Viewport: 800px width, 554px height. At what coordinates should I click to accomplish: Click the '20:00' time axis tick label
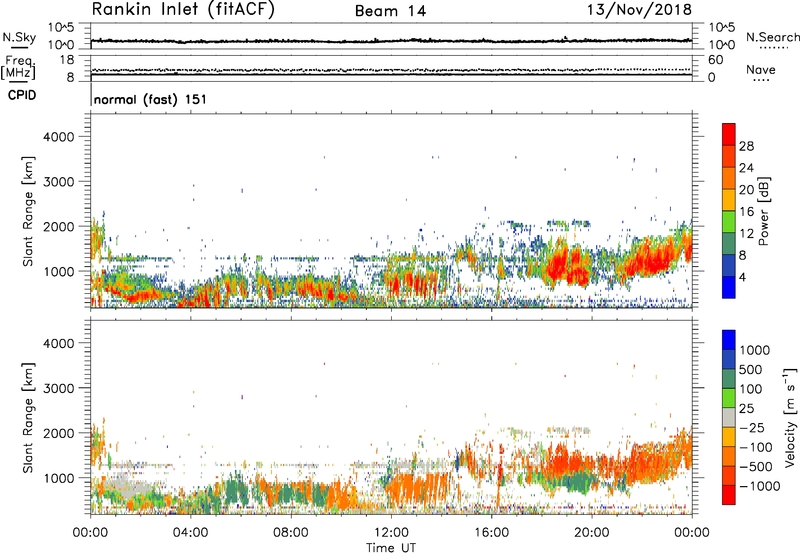592,533
